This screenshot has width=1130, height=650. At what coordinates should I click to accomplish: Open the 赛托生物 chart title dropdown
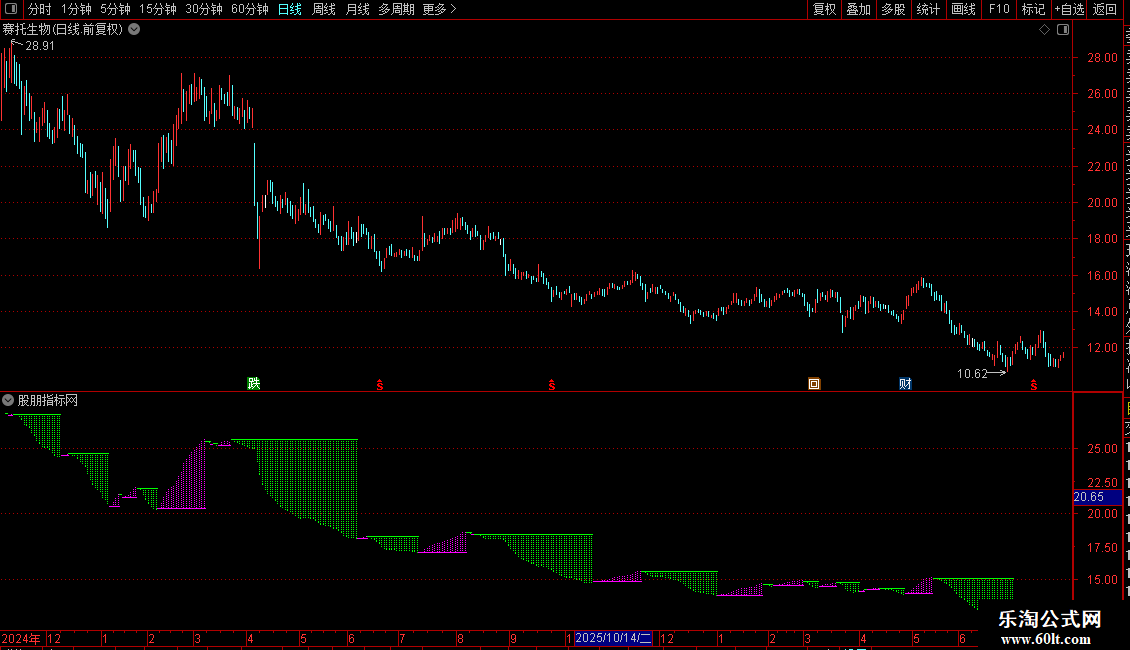click(134, 30)
